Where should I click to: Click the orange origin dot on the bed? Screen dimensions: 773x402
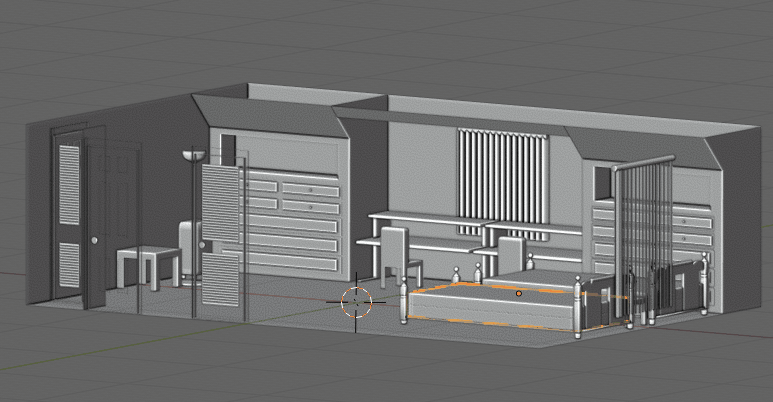click(x=519, y=294)
